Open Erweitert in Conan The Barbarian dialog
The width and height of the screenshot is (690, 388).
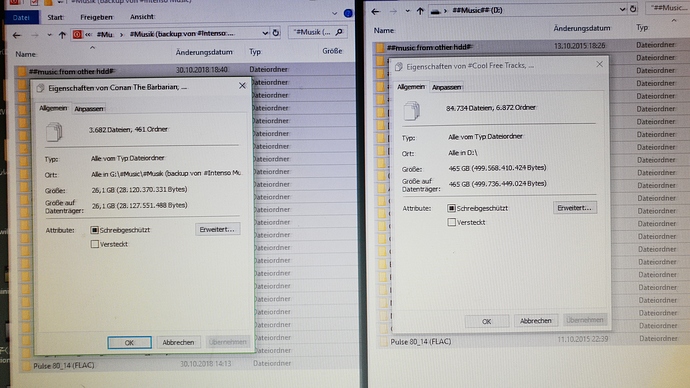point(217,230)
